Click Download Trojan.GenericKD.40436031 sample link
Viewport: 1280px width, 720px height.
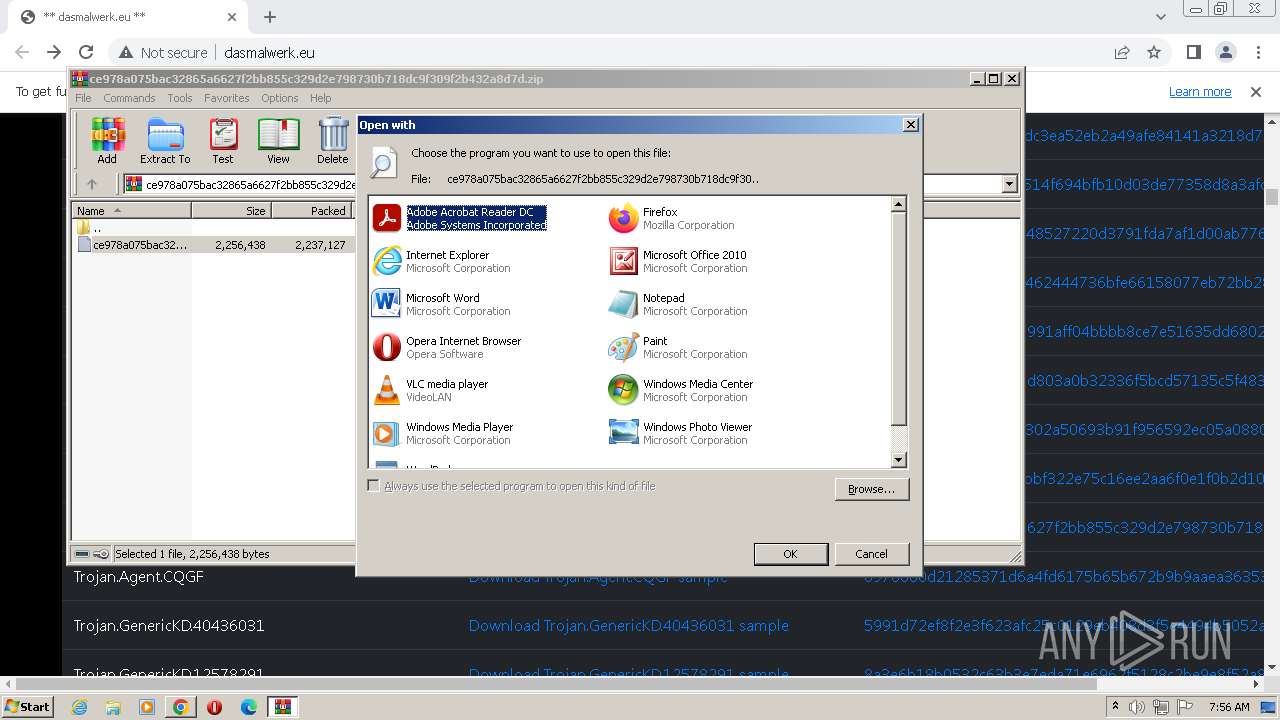click(x=629, y=626)
